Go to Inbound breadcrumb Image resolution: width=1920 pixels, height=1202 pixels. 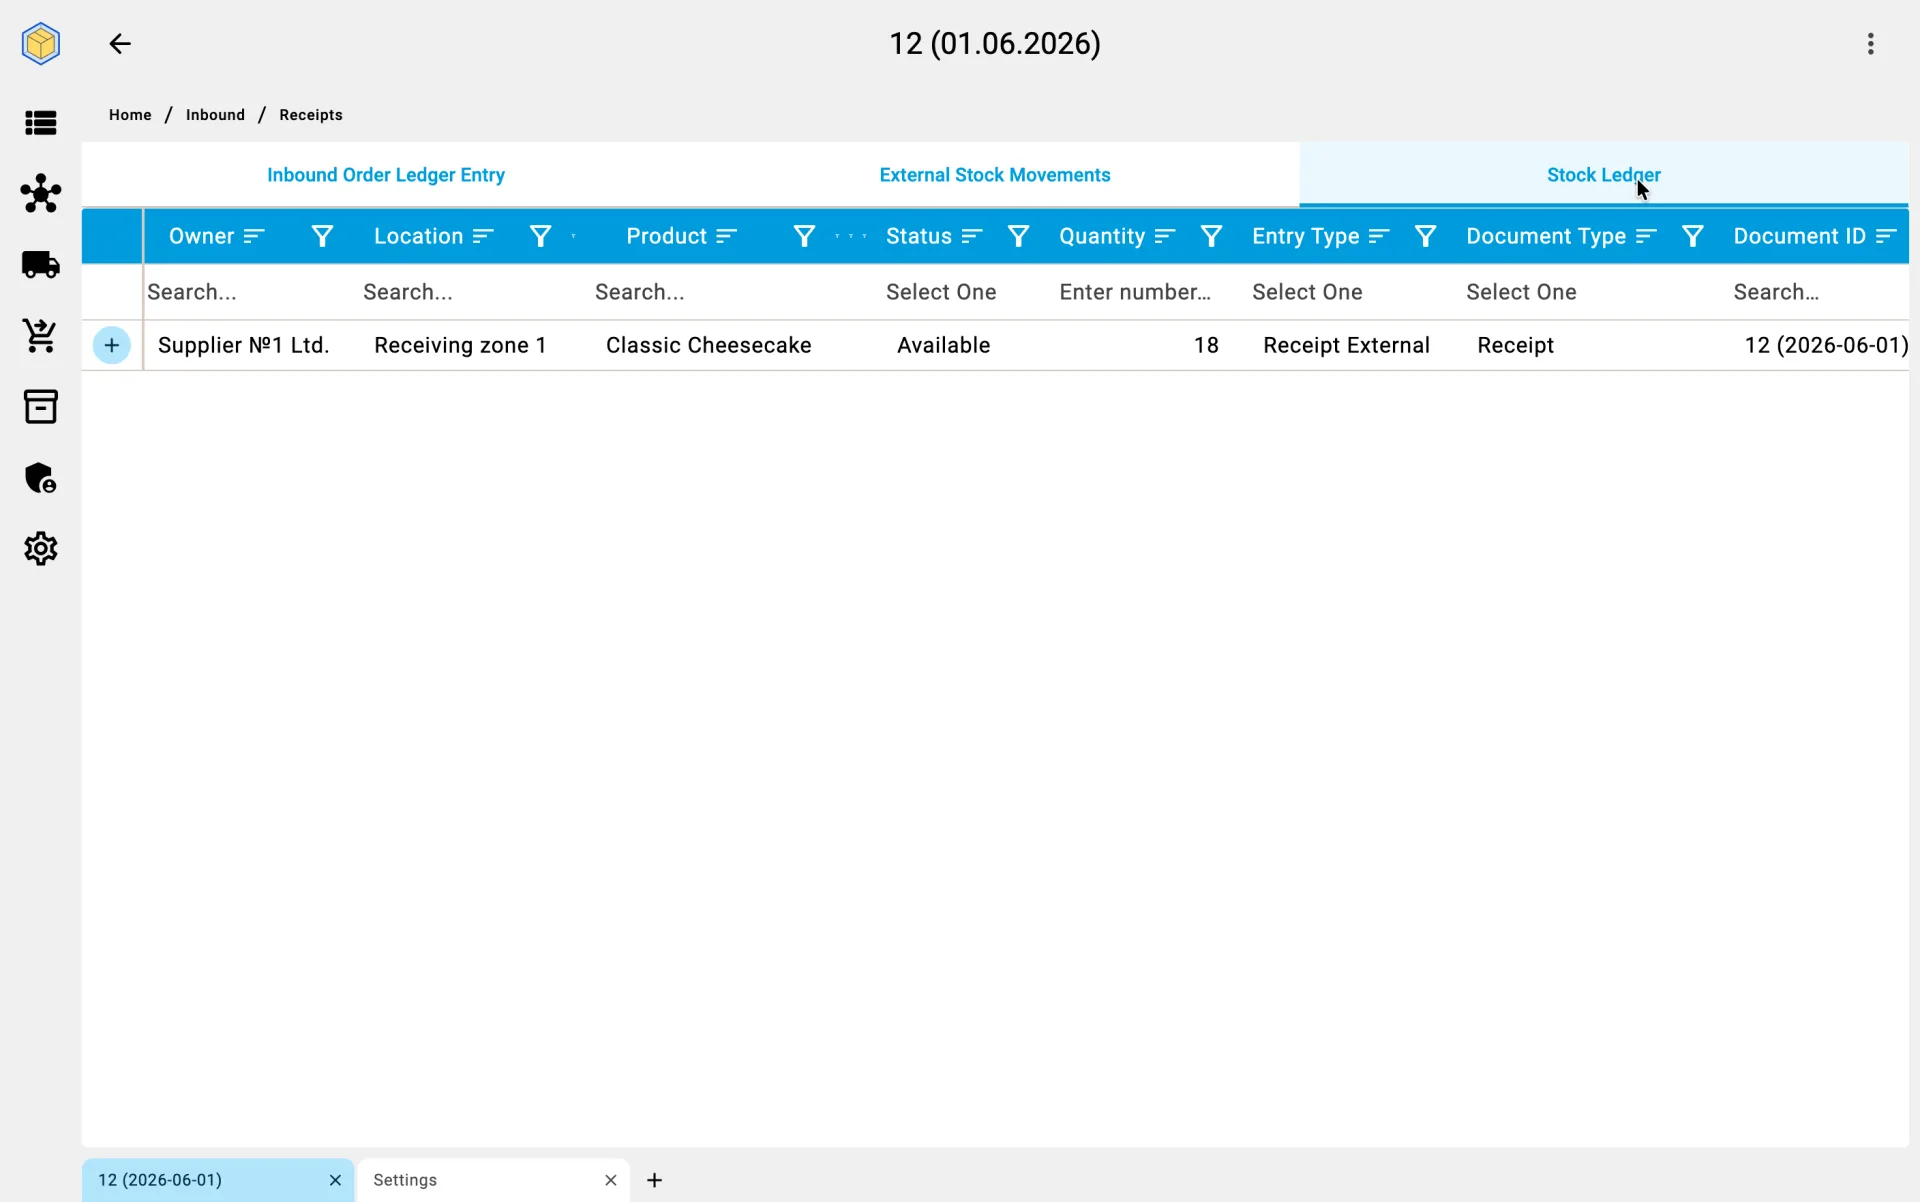click(x=215, y=115)
